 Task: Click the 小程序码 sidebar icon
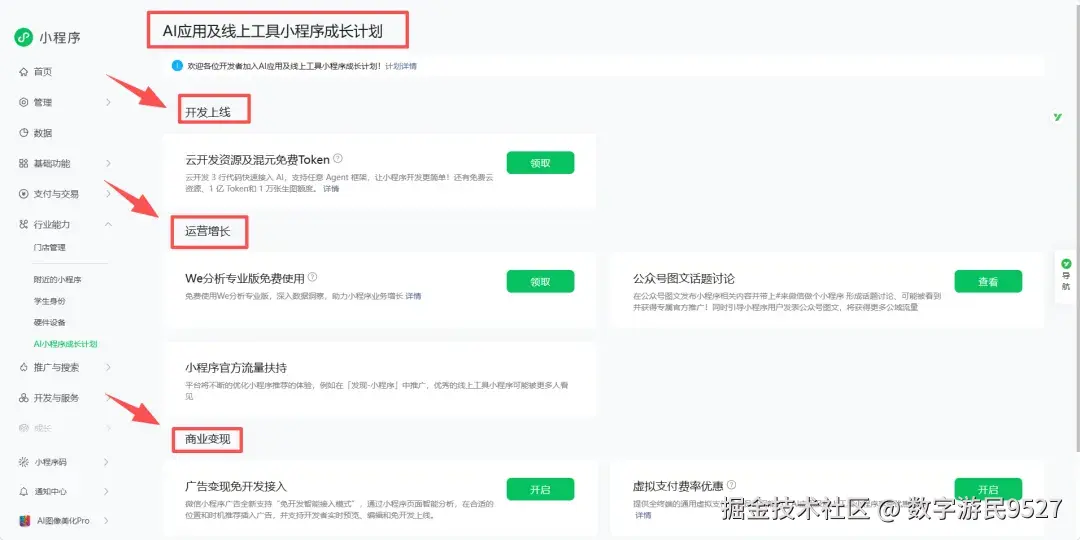tap(23, 461)
